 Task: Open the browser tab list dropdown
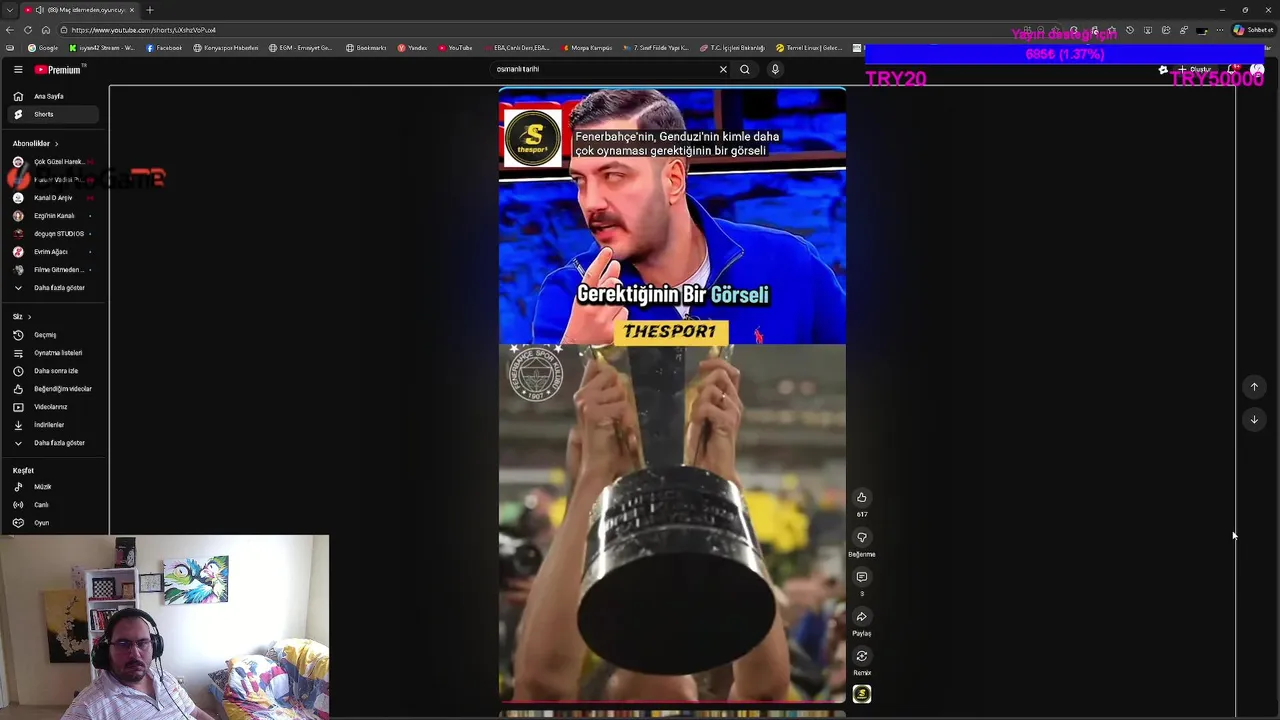click(9, 10)
